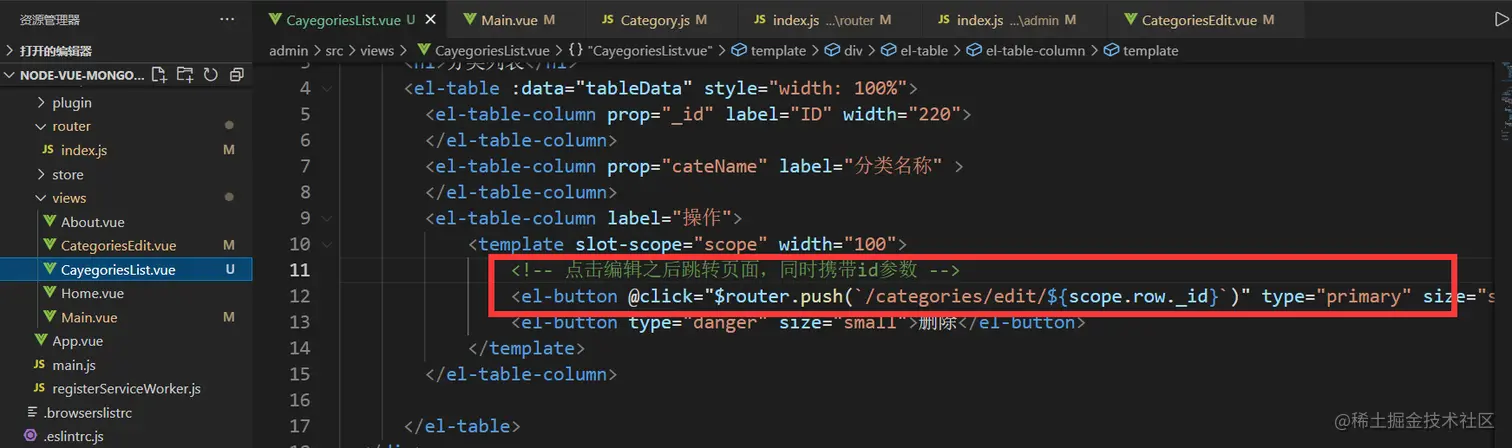Screen dimensions: 1512x448
Task: Close the CayegoriesList.vue editor tab
Action: [430, 20]
